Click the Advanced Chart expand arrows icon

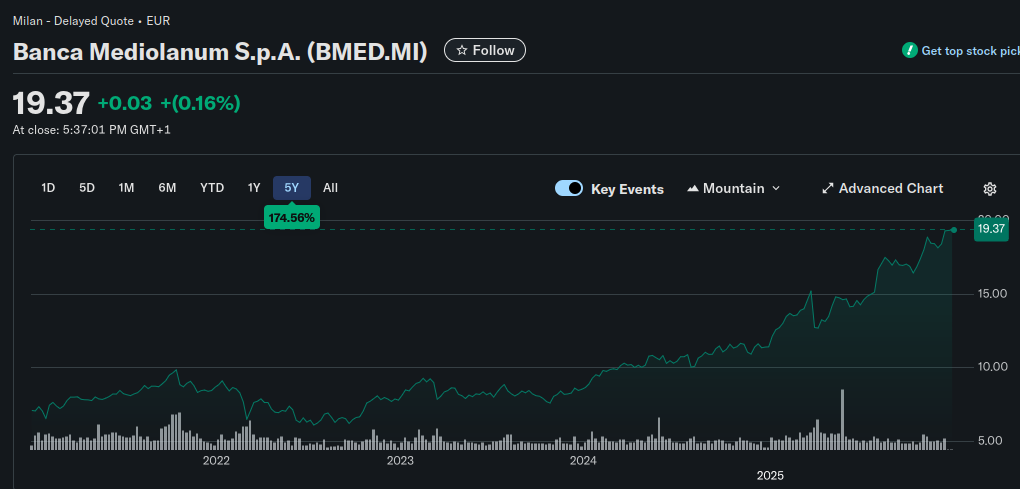point(827,188)
